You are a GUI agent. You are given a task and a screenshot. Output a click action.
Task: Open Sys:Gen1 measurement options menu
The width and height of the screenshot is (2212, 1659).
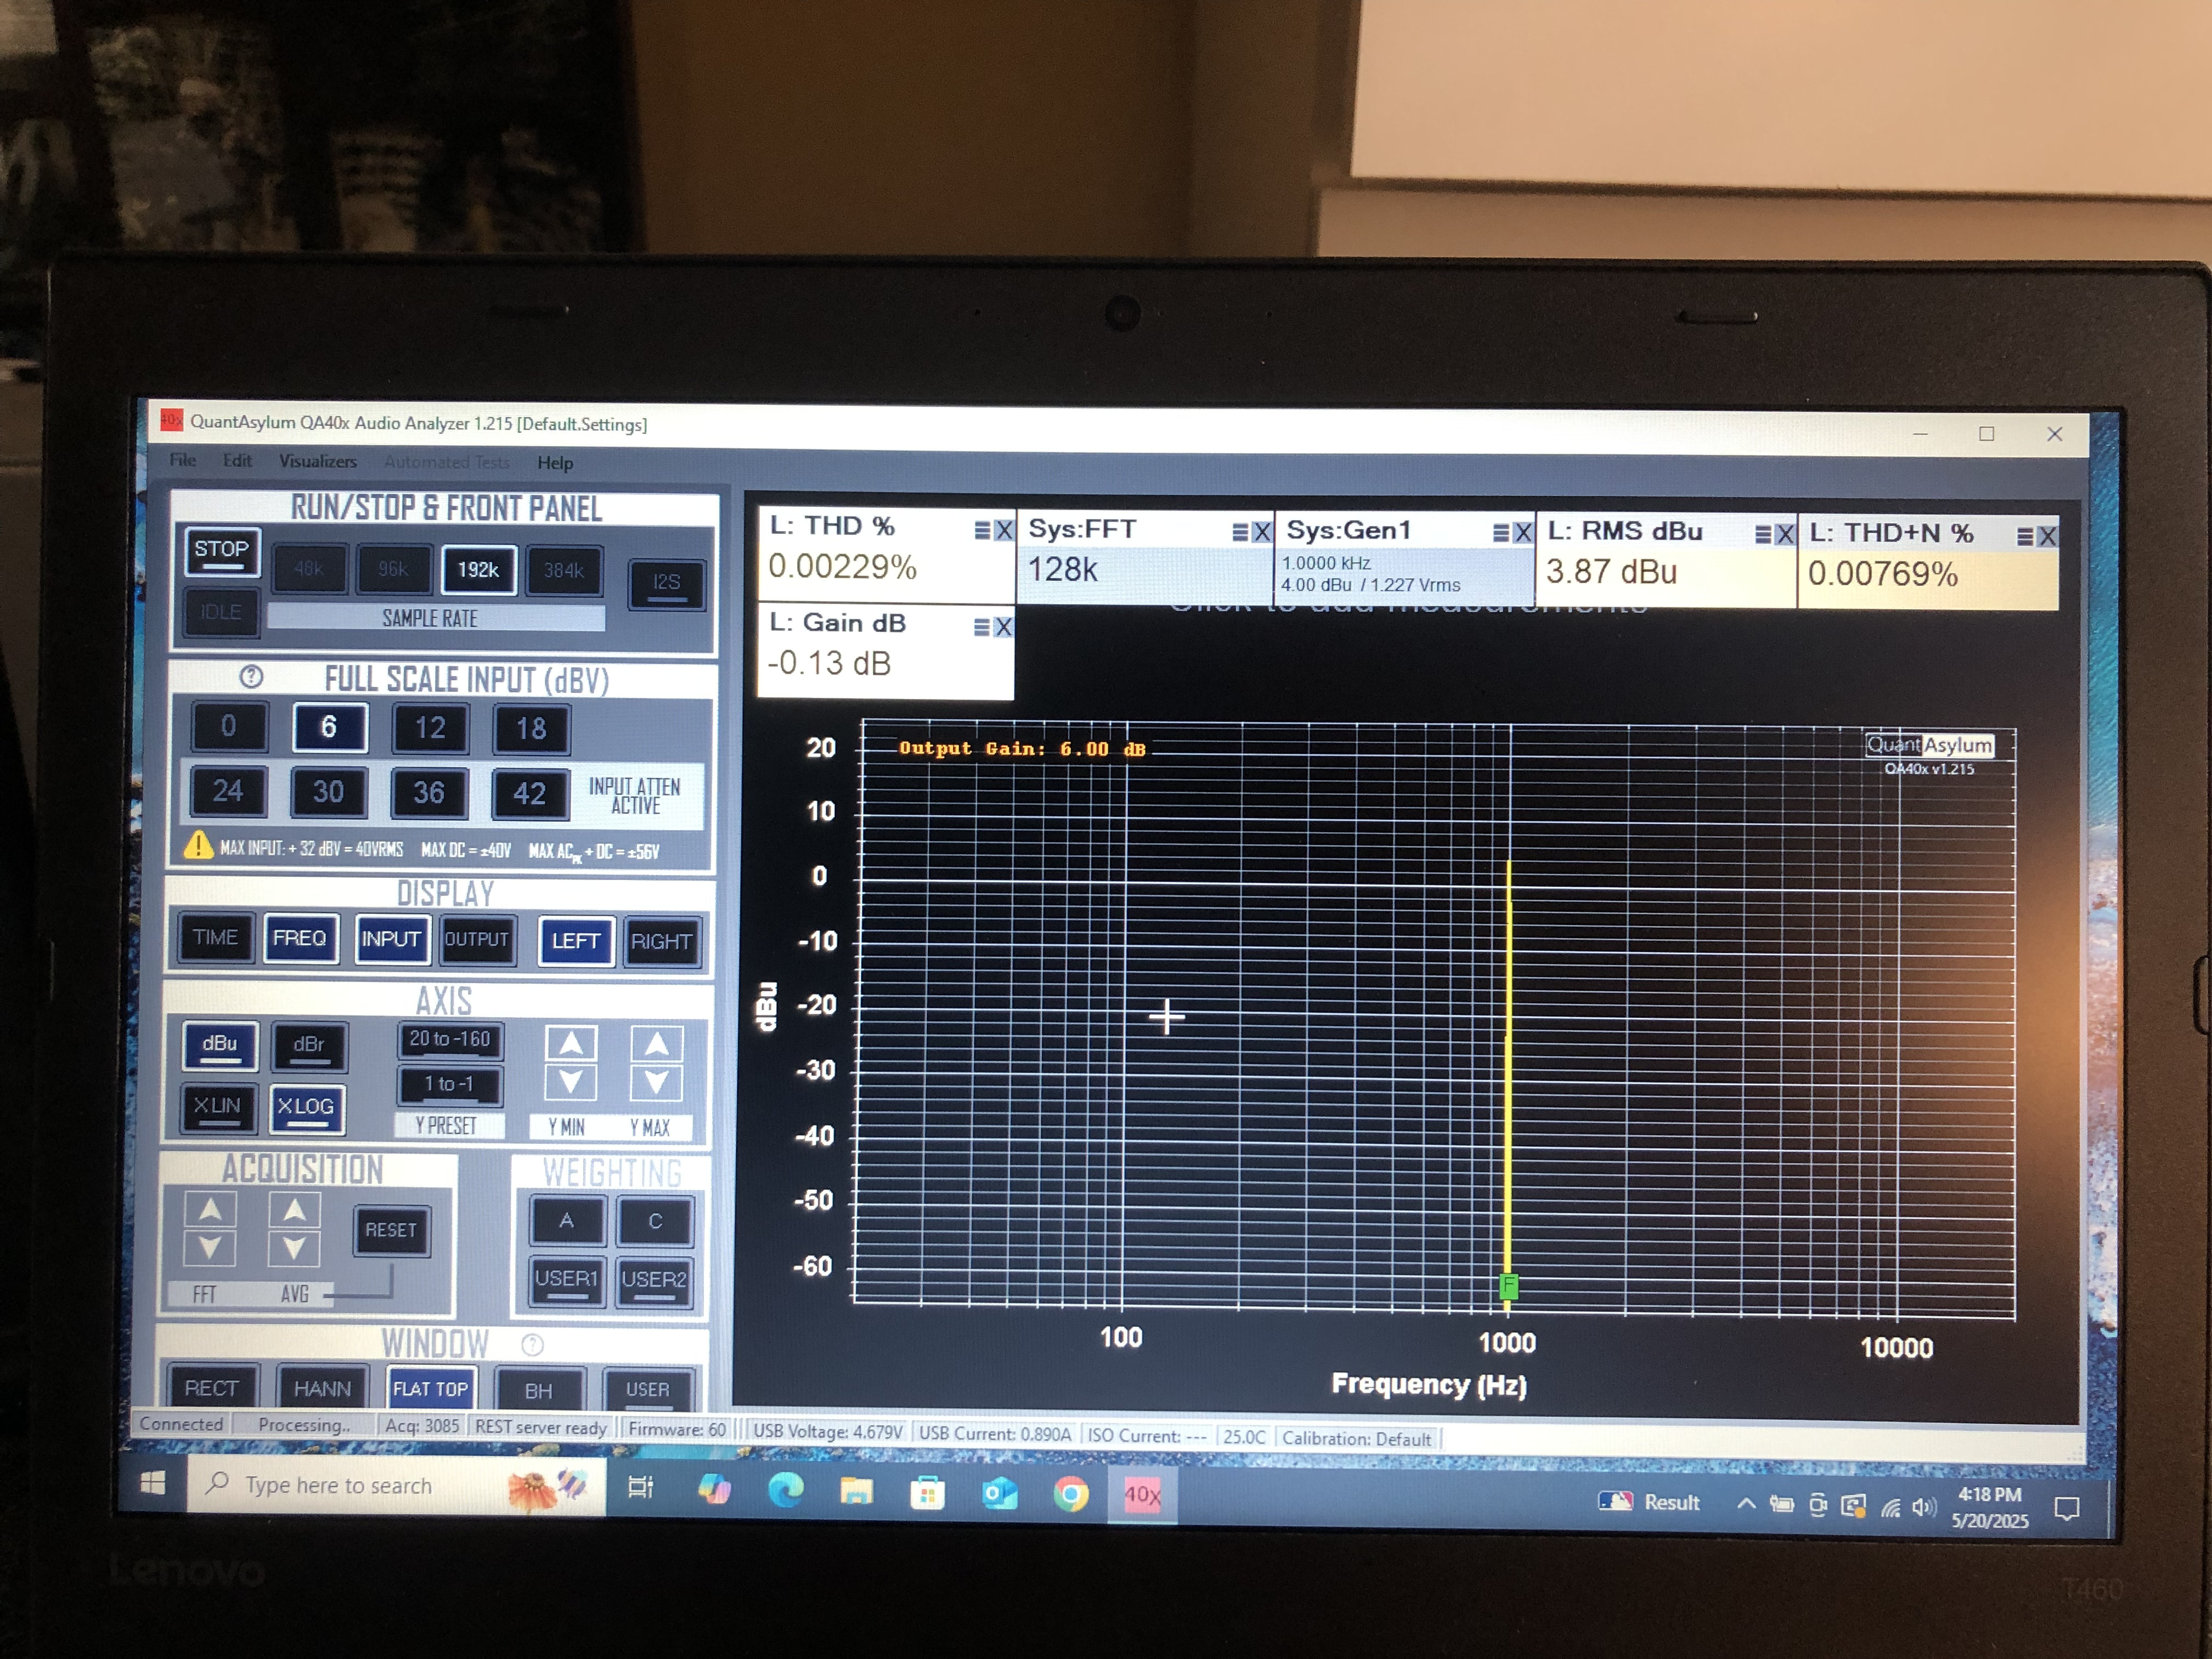1501,534
